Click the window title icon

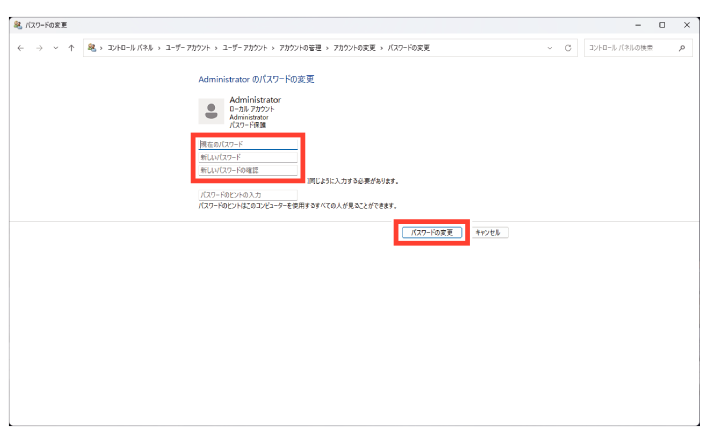[x=18, y=25]
